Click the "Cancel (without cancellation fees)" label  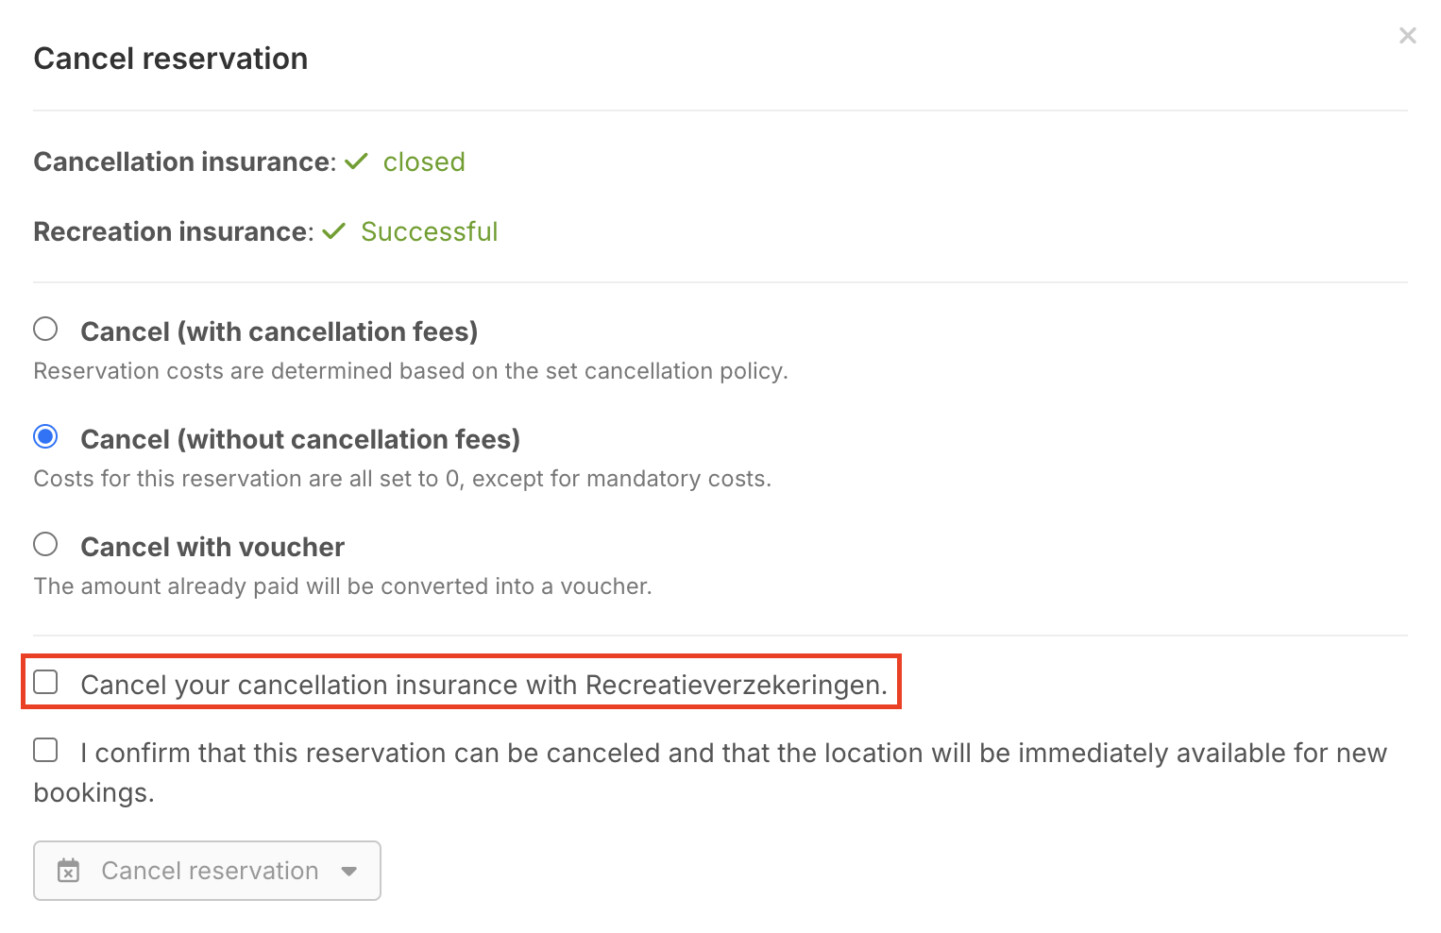pos(300,439)
